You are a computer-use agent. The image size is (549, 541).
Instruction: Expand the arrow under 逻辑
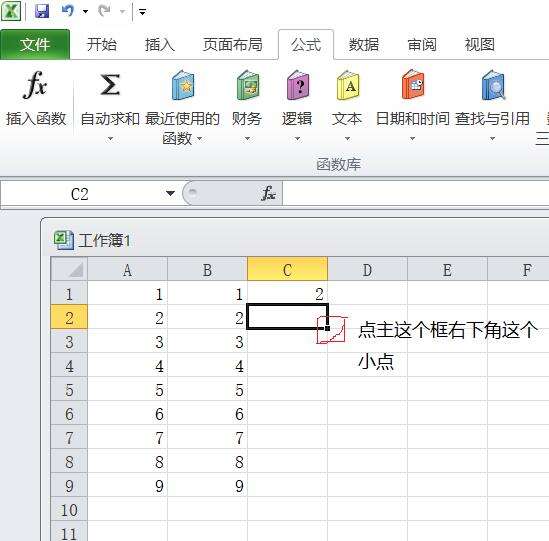(297, 139)
